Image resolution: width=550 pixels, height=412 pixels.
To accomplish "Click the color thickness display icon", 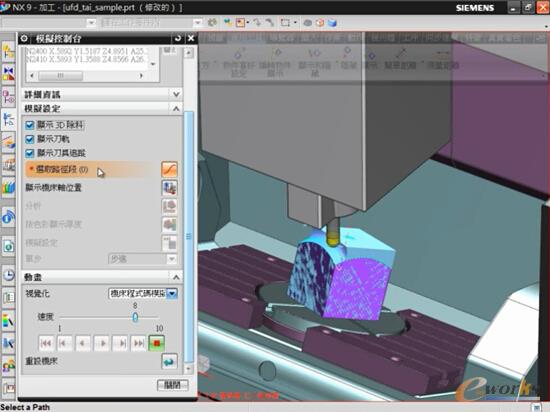I will click(x=169, y=224).
